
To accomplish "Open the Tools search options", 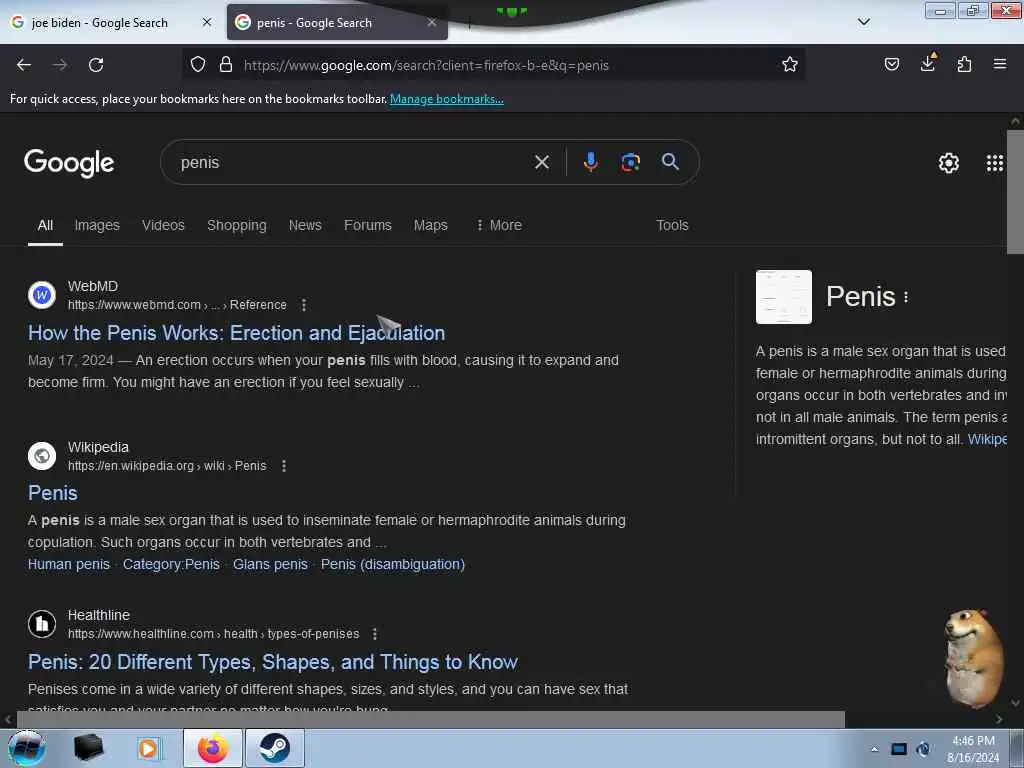I will pyautogui.click(x=672, y=225).
